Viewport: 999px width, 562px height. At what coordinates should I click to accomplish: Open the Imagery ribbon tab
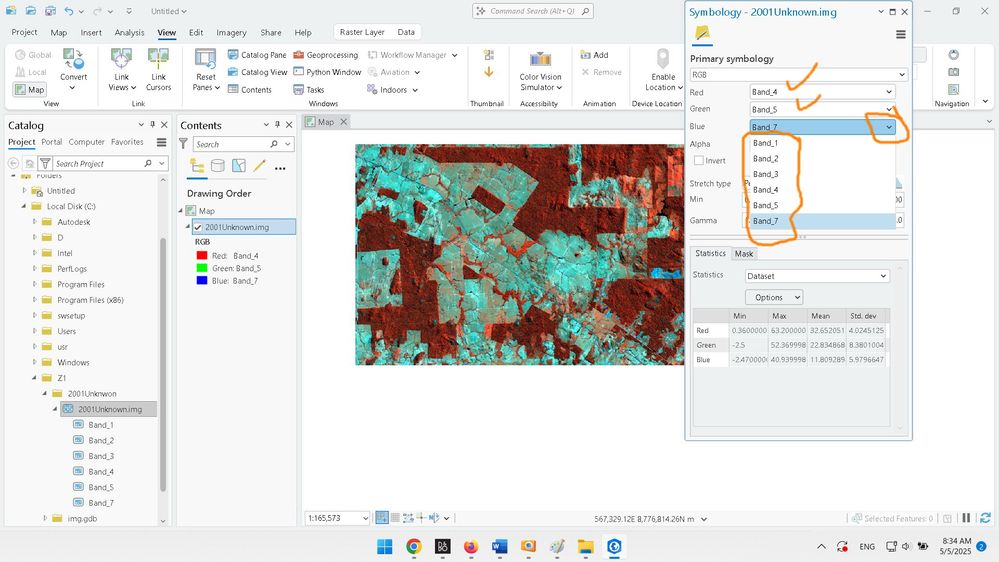[231, 32]
